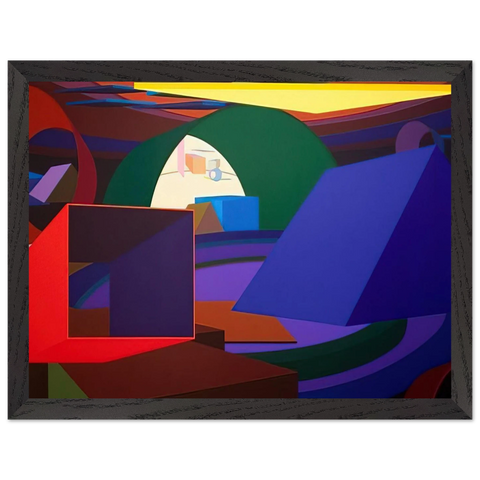Select the tiny blue ring inside the arch
The width and height of the screenshot is (480, 480).
coord(215,174)
